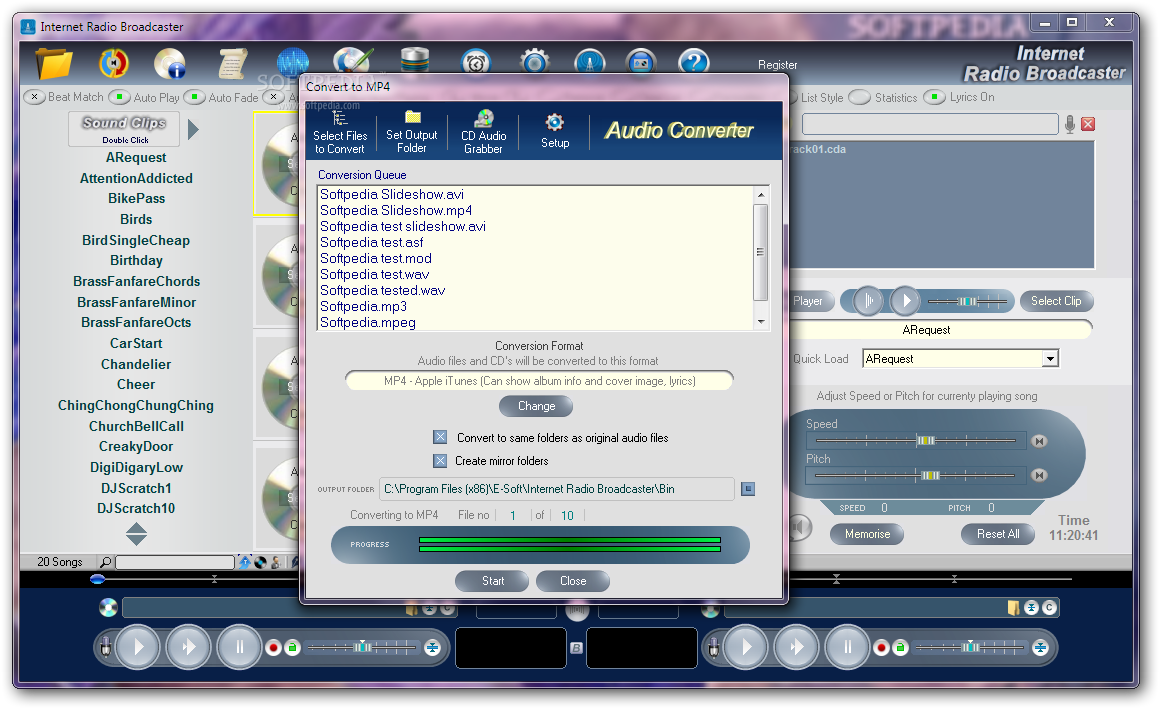Click the song search input field
Screen dimensions: 1160x709
(175, 562)
